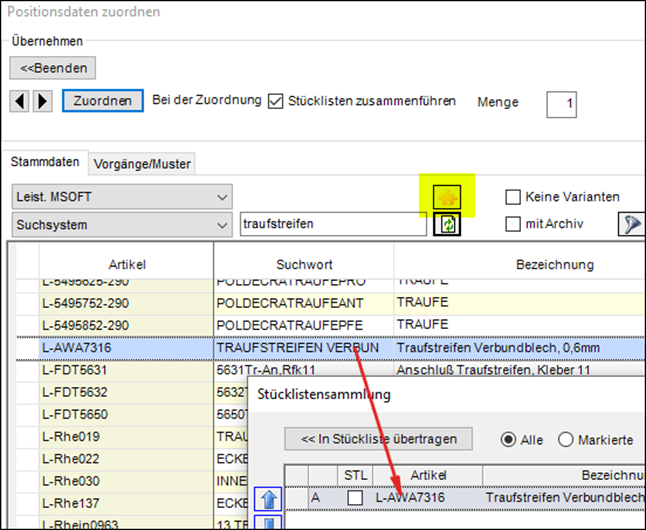
Task: Click the yellow highlighted orange icon
Action: [446, 196]
